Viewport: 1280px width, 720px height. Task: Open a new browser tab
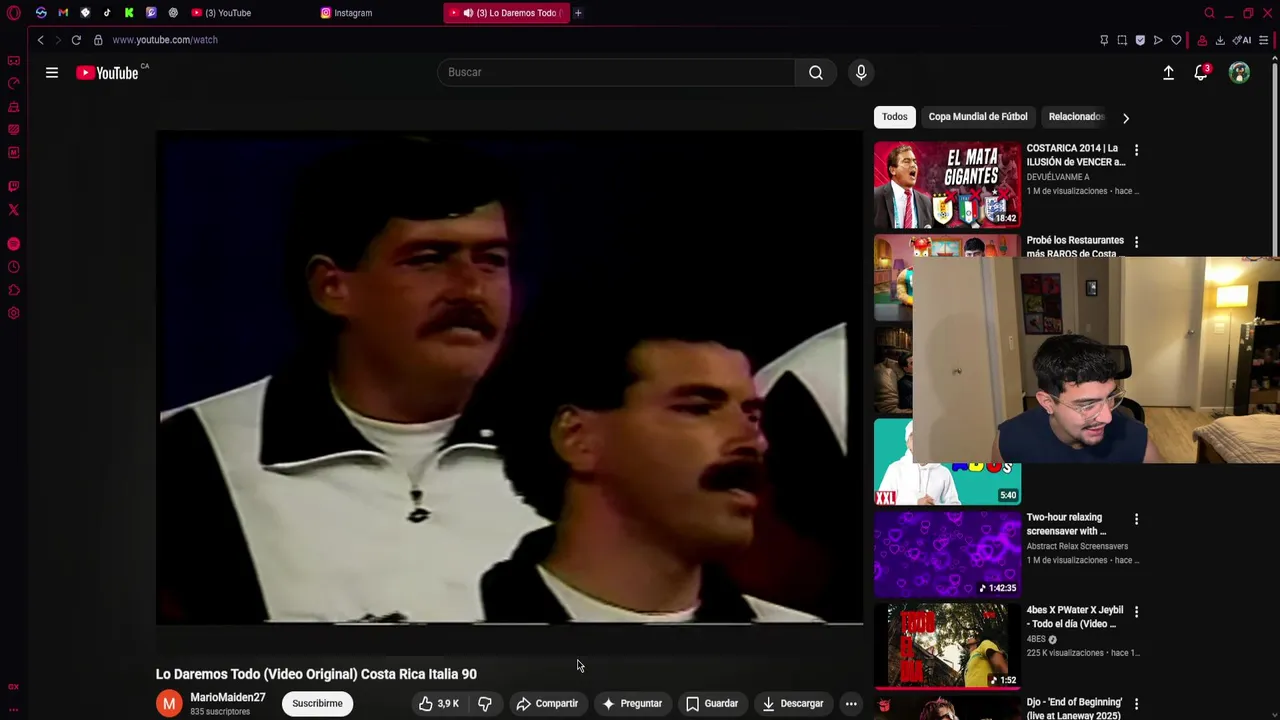578,13
